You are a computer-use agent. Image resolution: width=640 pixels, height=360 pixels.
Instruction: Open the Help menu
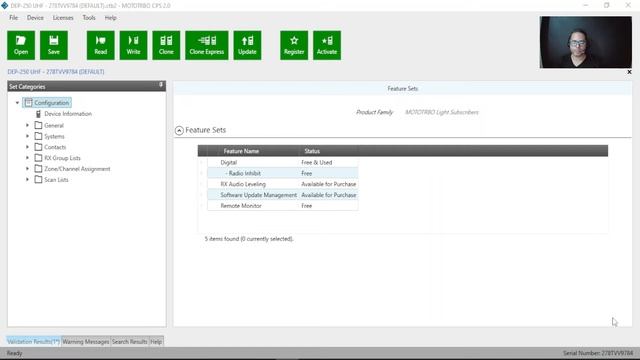110,18
